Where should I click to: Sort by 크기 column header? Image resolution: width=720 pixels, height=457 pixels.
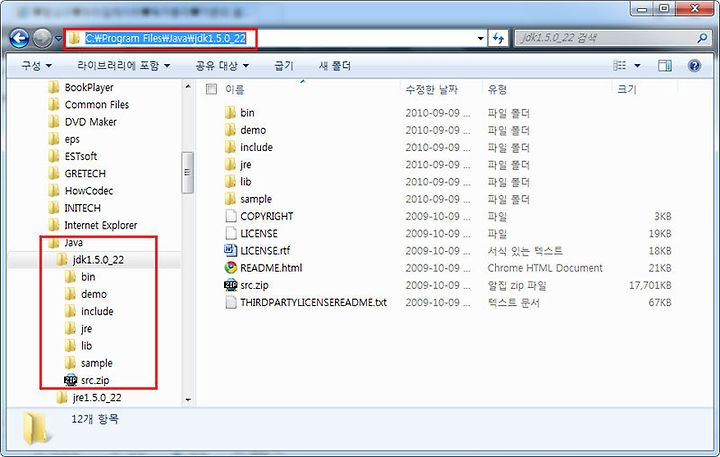627,90
